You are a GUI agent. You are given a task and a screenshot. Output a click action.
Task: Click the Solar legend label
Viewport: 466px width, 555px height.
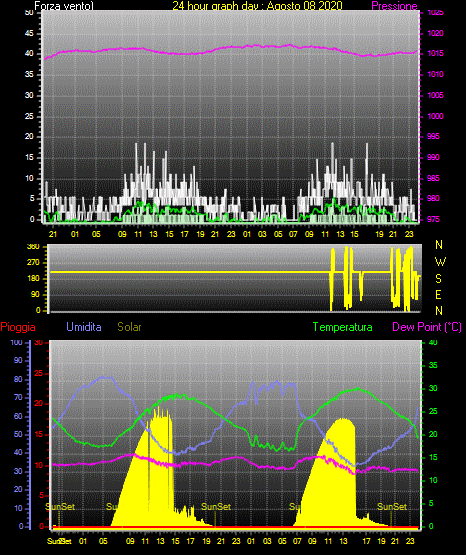click(x=130, y=327)
